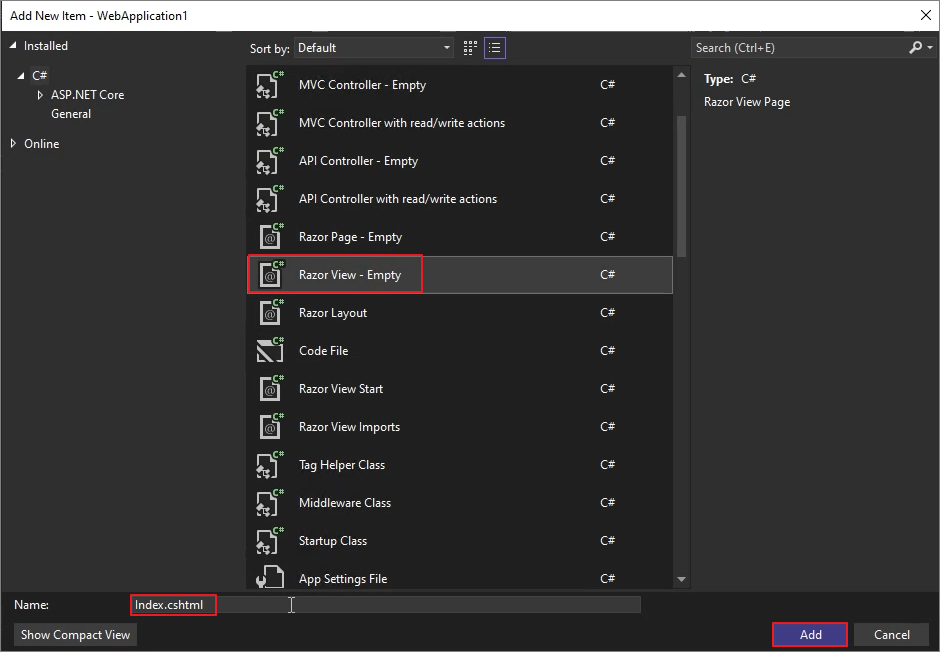Open the search options dropdown arrow
940x652 pixels.
930,47
